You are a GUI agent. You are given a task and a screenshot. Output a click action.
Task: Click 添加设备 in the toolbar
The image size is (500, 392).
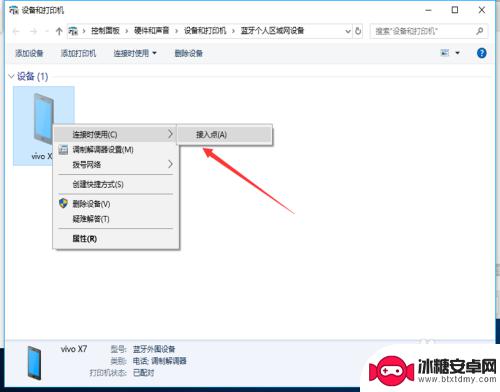tap(29, 53)
